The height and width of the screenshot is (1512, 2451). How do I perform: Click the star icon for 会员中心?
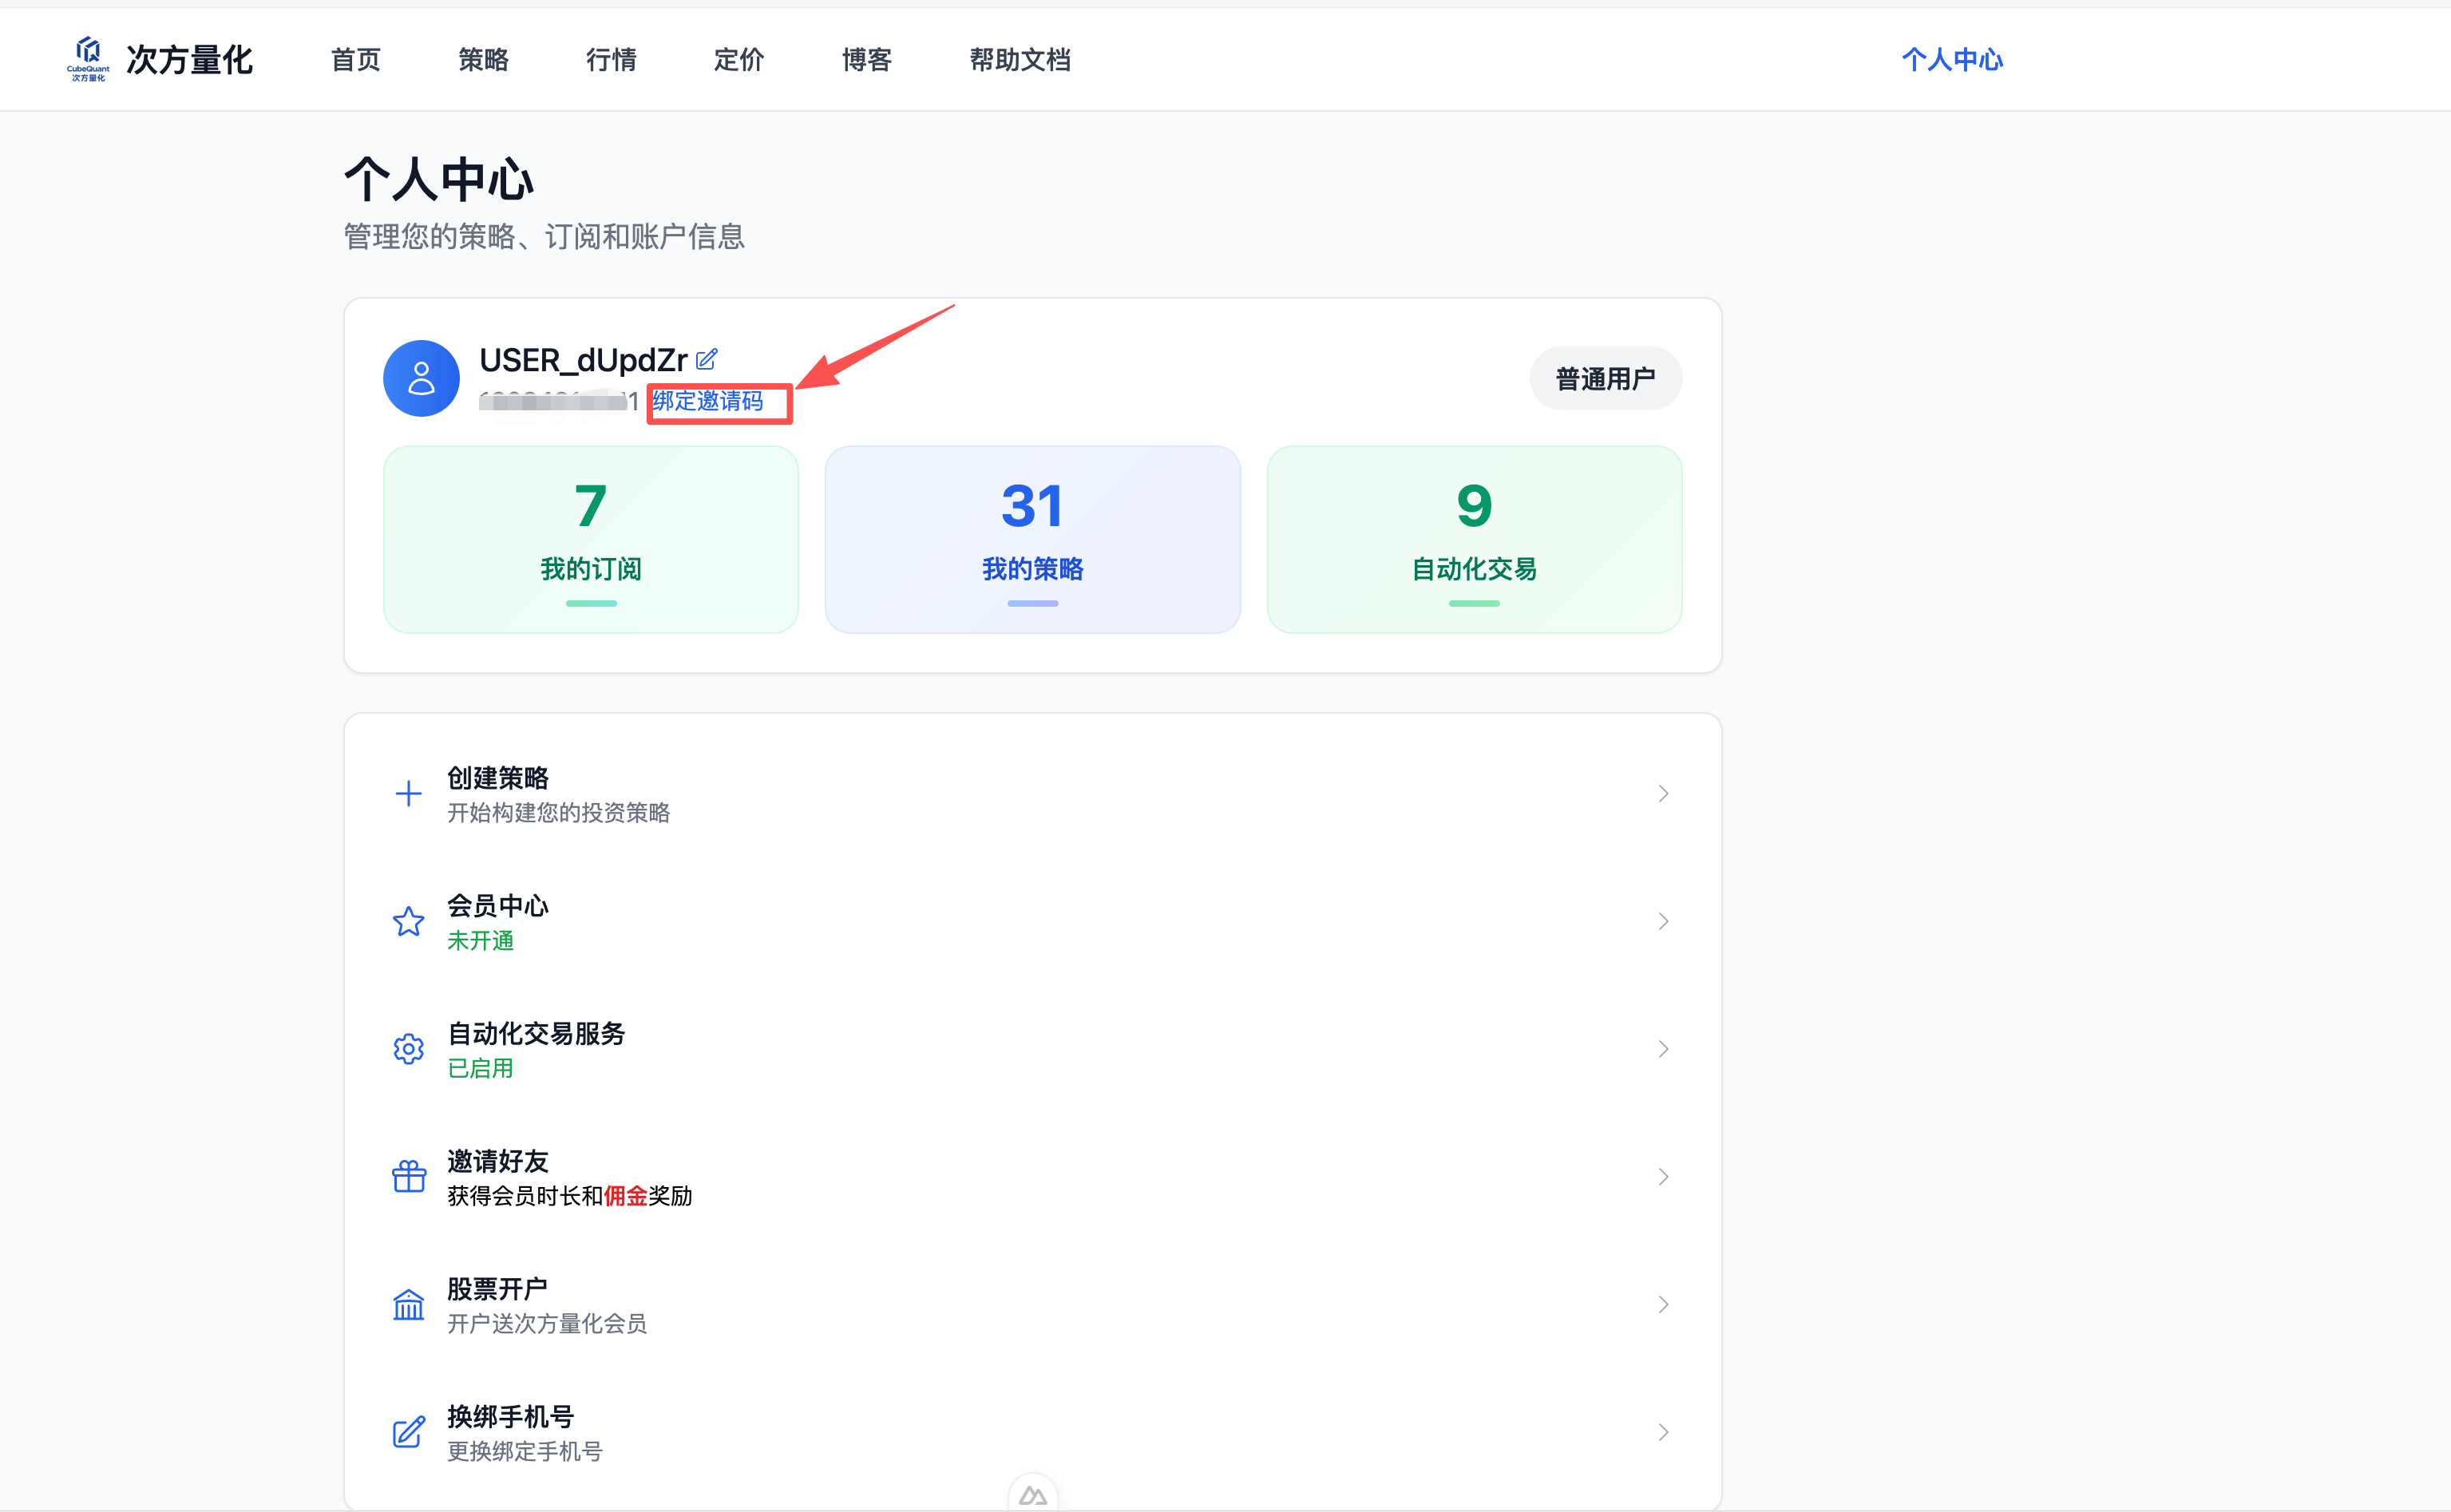coord(409,921)
